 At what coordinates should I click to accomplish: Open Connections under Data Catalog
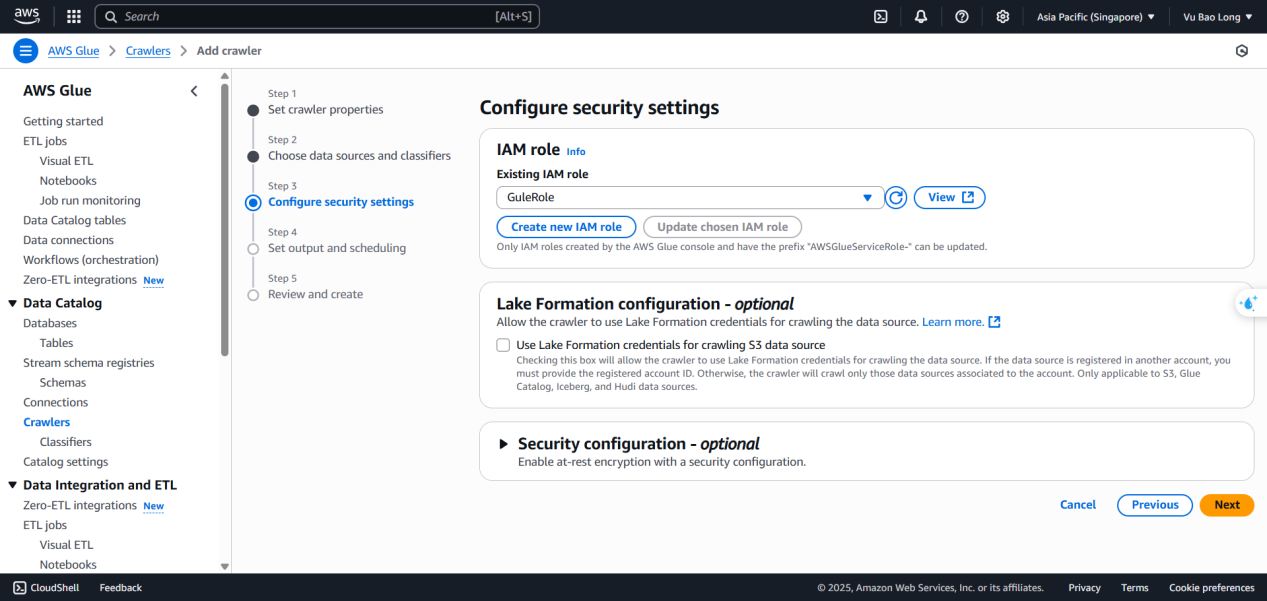pyautogui.click(x=56, y=402)
